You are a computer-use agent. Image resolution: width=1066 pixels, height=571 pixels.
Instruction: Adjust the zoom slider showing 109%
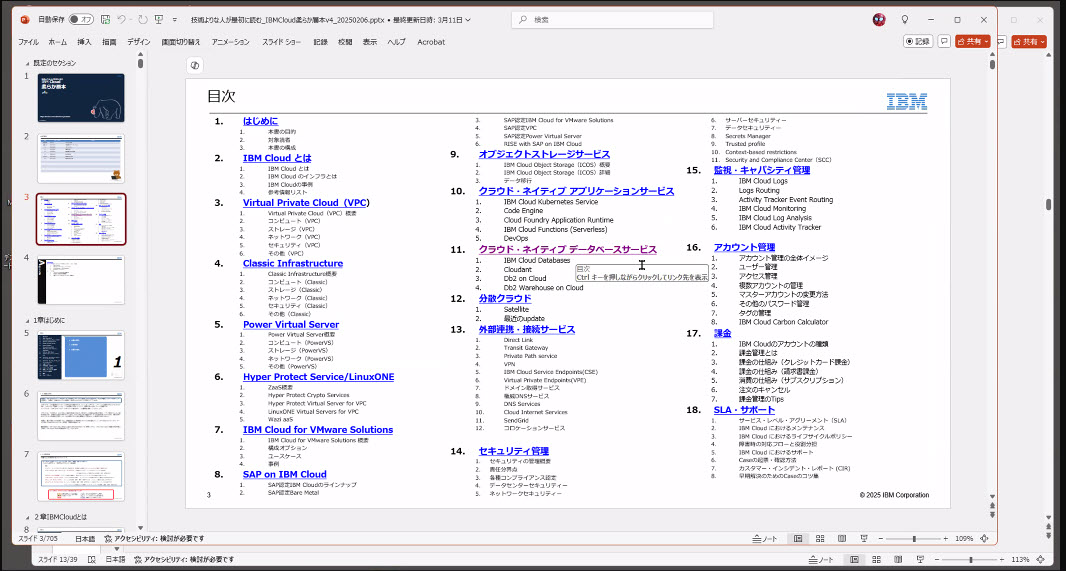pyautogui.click(x=913, y=538)
